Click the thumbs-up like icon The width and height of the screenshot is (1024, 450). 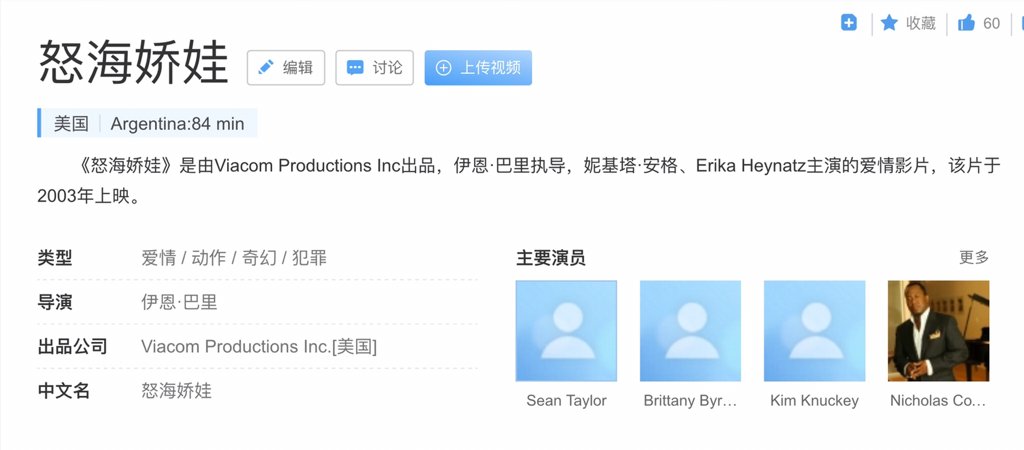coord(966,23)
